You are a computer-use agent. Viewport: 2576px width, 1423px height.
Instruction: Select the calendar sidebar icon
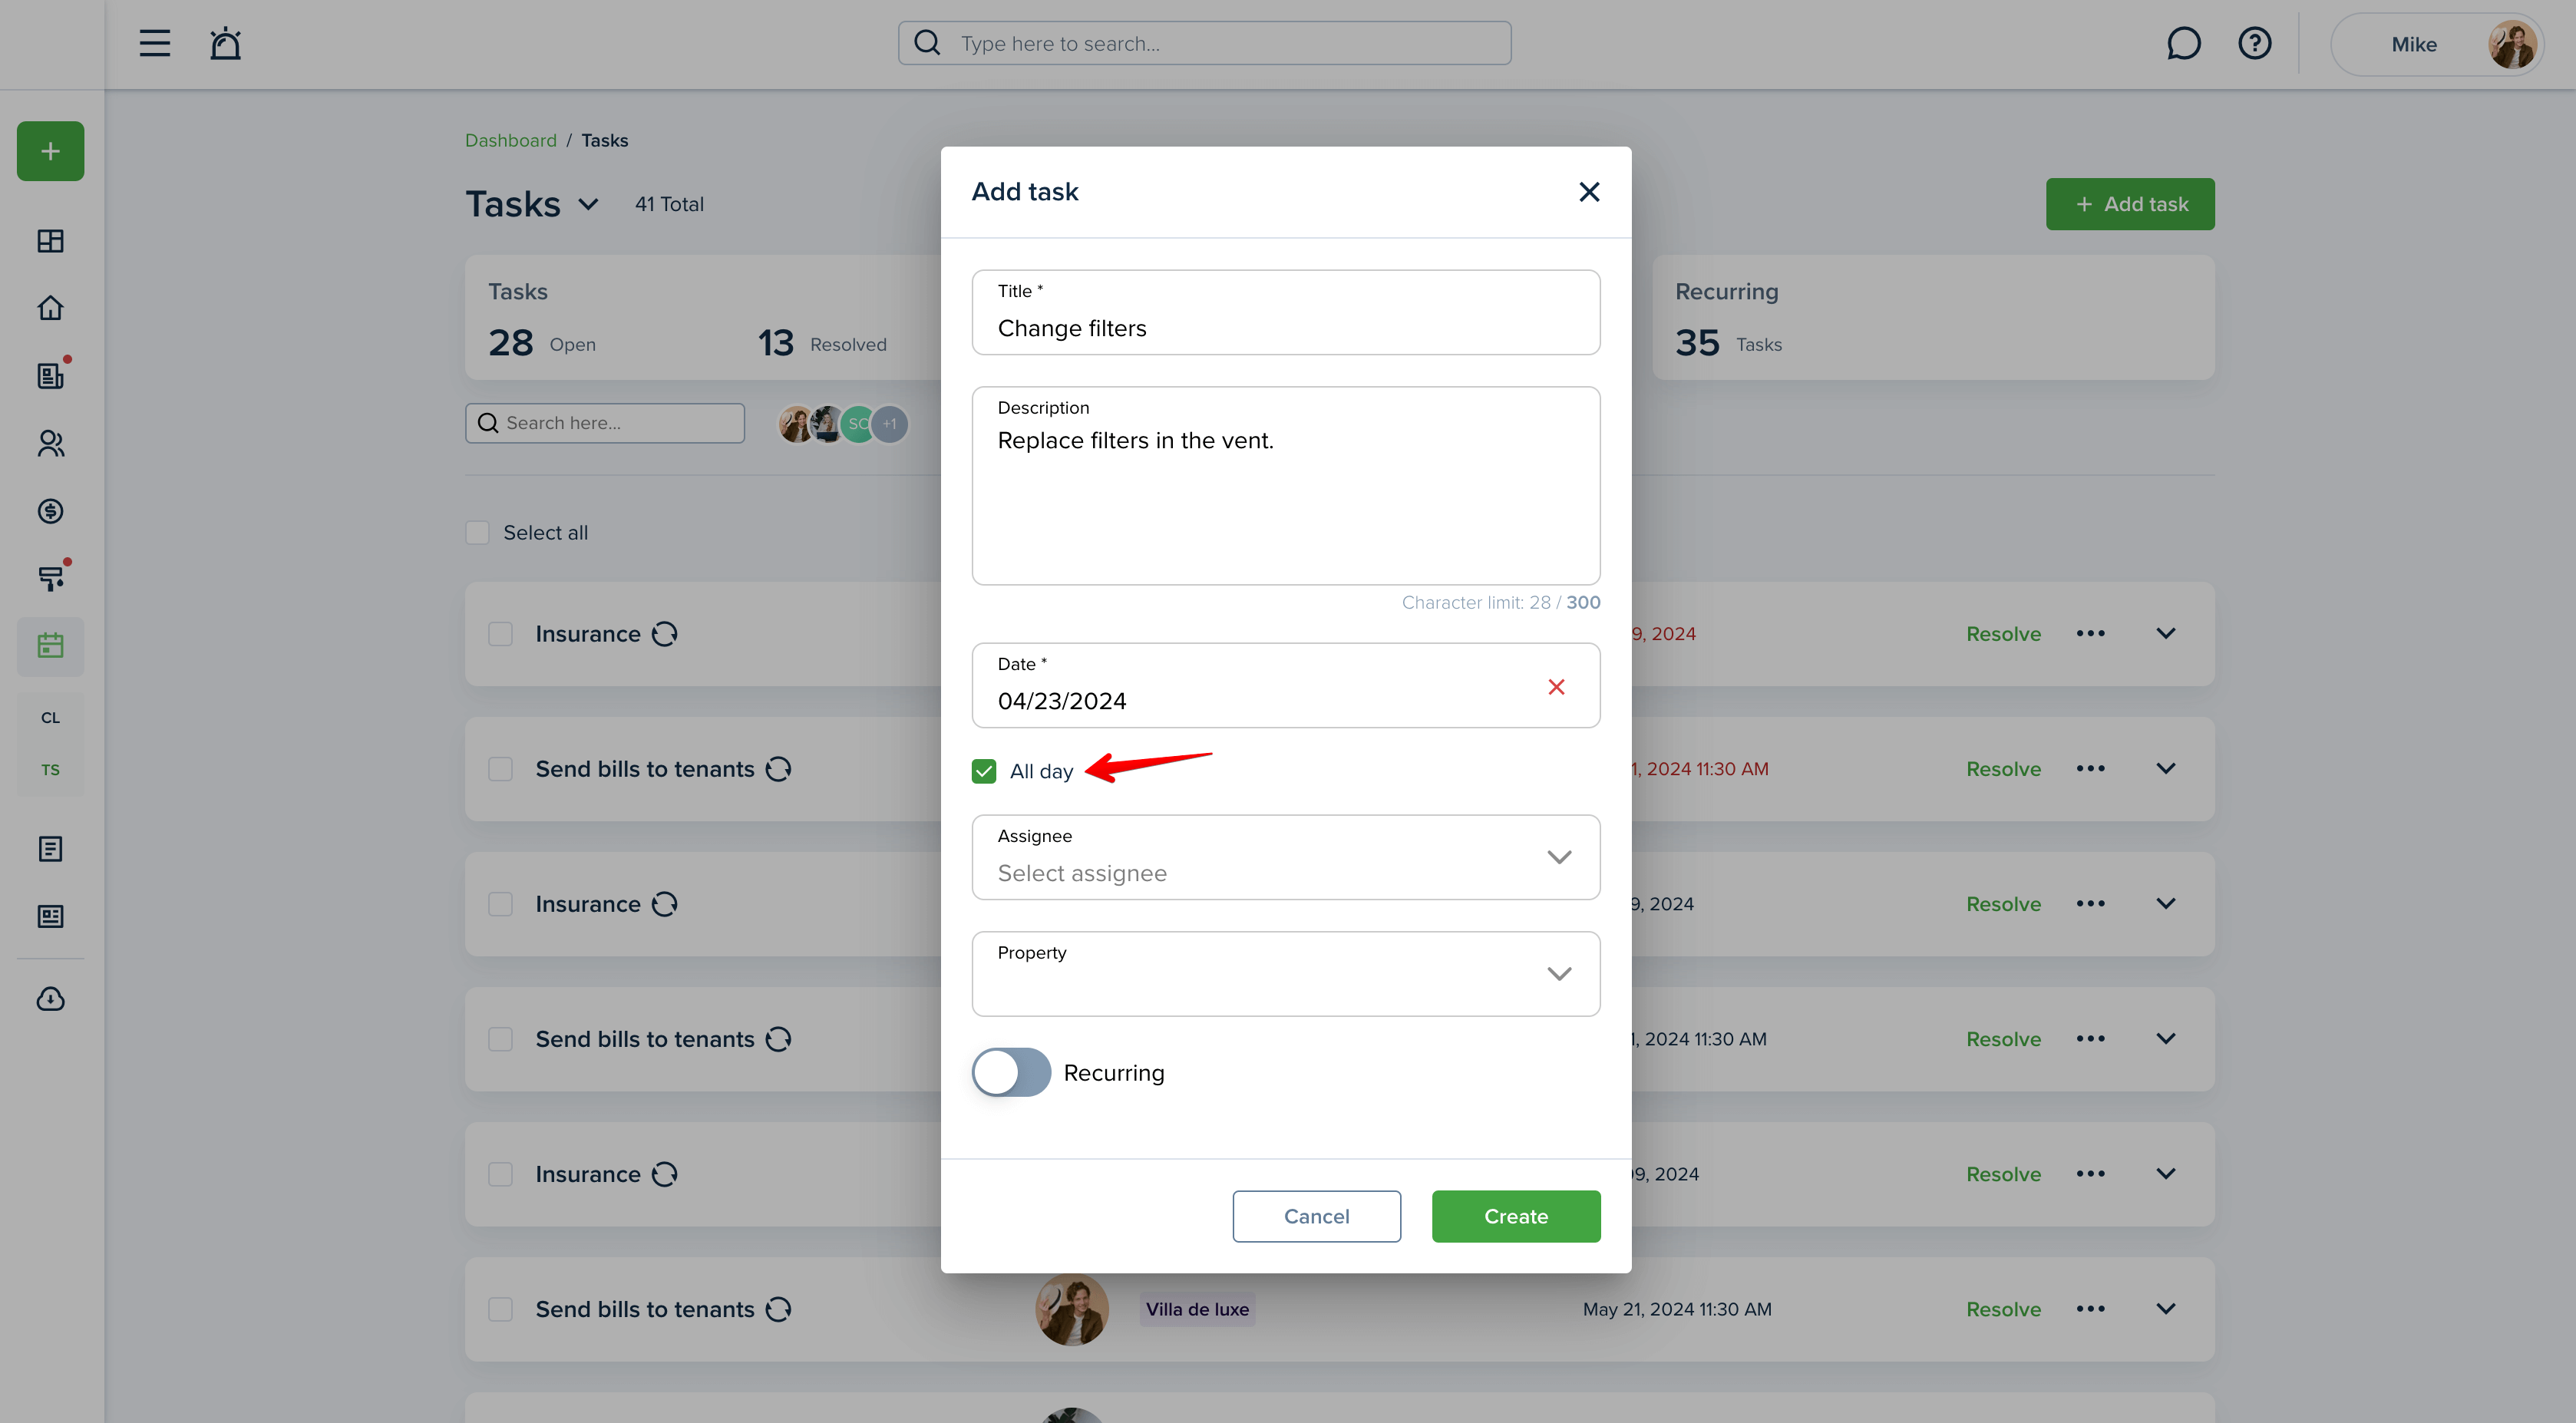click(x=50, y=646)
